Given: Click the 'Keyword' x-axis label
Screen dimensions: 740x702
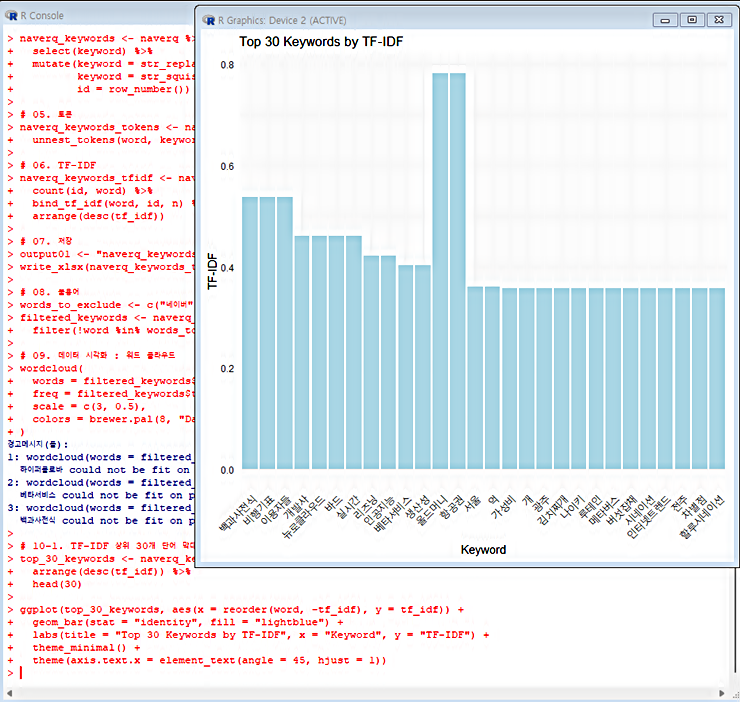Looking at the screenshot, I should pos(483,550).
